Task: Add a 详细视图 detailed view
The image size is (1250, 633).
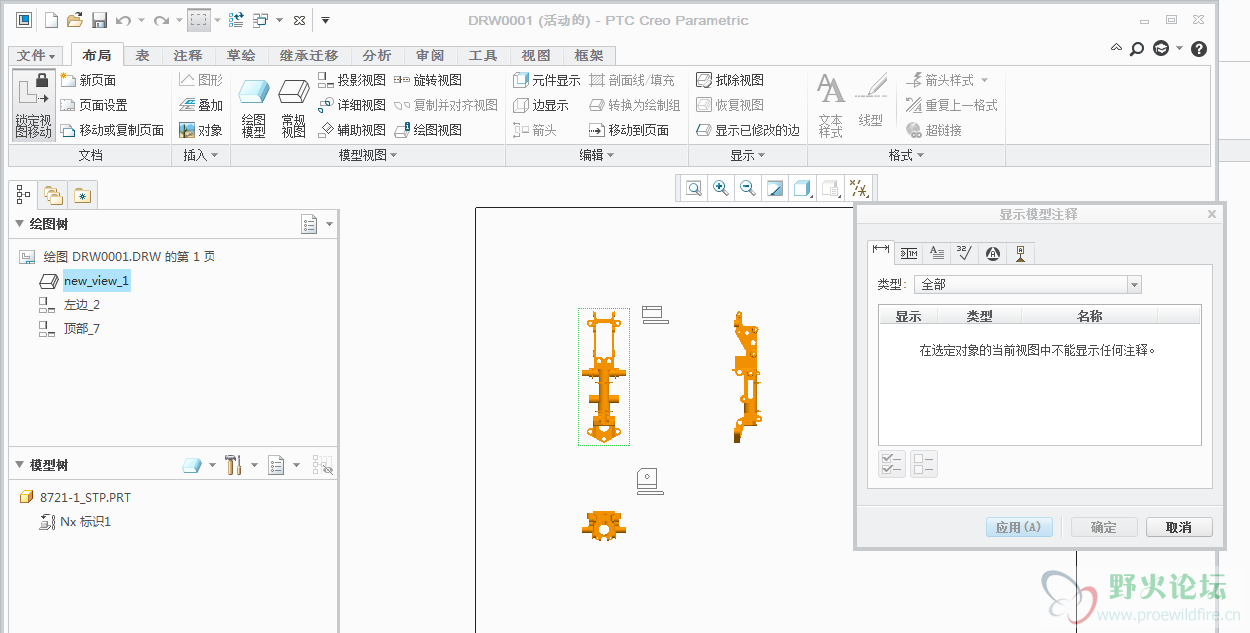Action: [352, 105]
